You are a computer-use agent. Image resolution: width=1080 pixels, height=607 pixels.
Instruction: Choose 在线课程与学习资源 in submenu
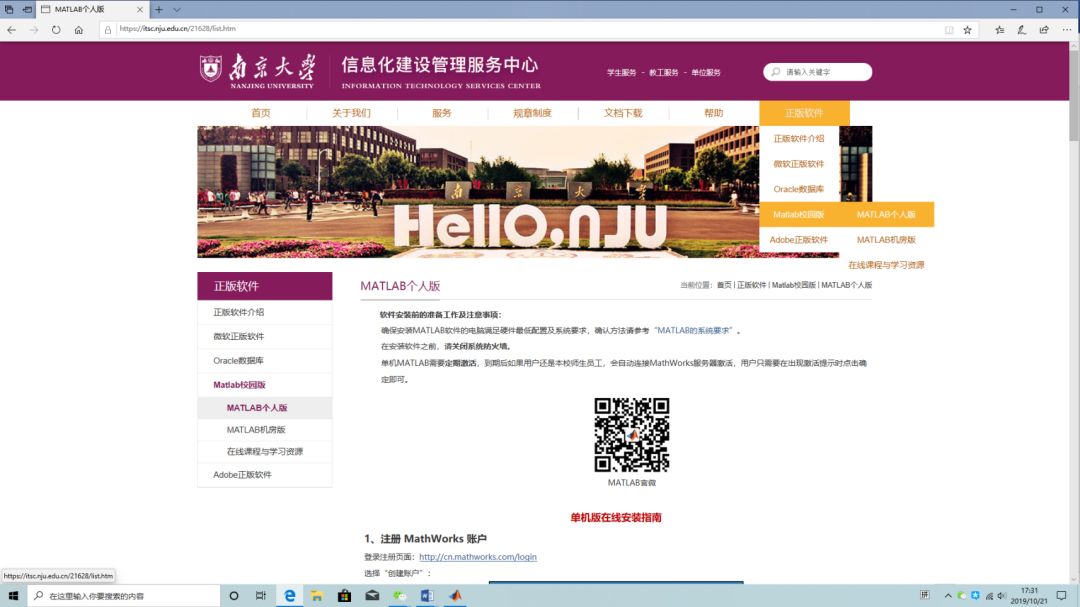click(x=886, y=265)
